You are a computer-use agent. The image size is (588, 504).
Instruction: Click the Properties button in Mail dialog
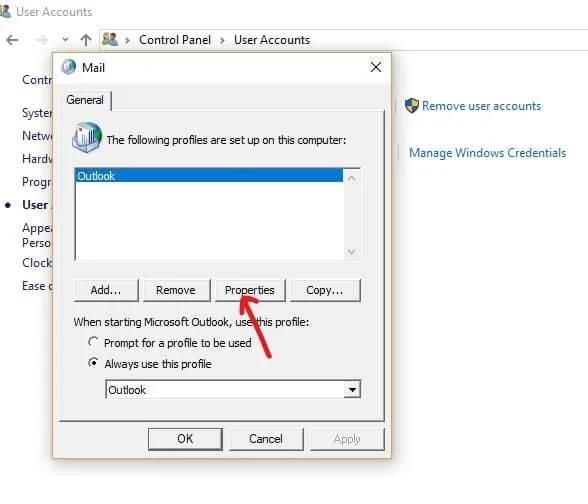pyautogui.click(x=250, y=290)
